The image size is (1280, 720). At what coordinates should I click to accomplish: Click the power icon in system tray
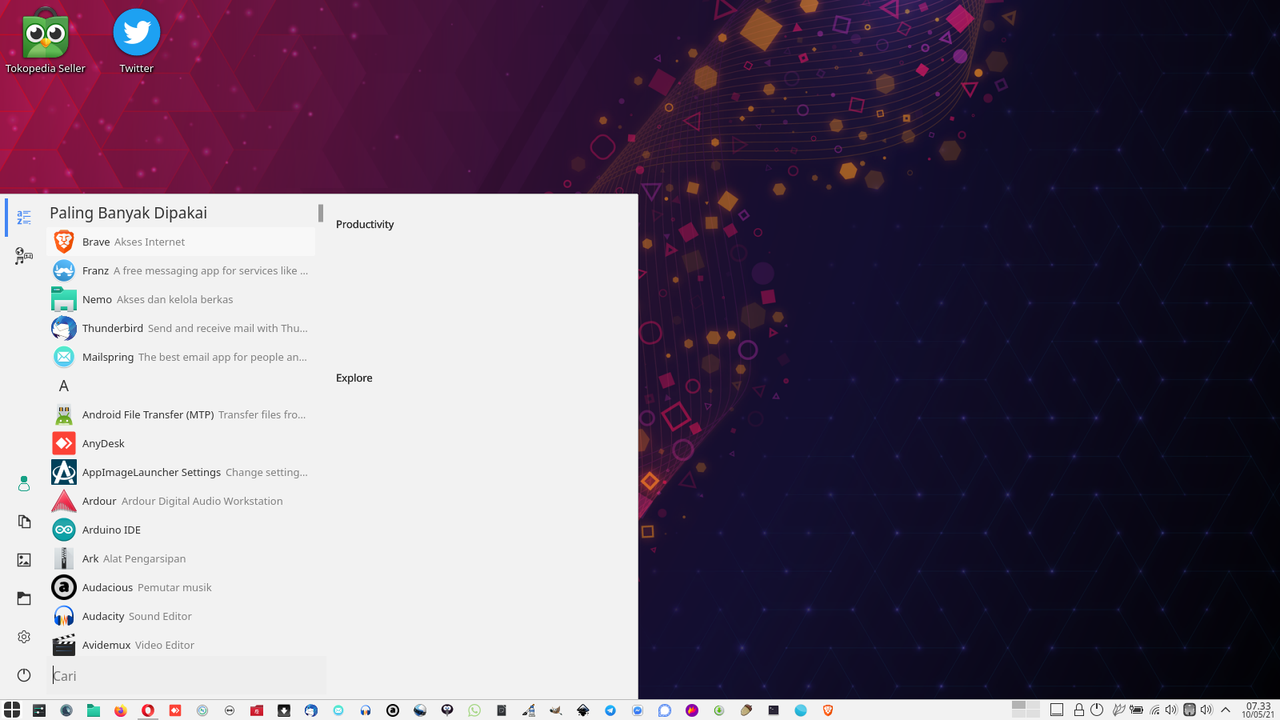(x=1097, y=710)
